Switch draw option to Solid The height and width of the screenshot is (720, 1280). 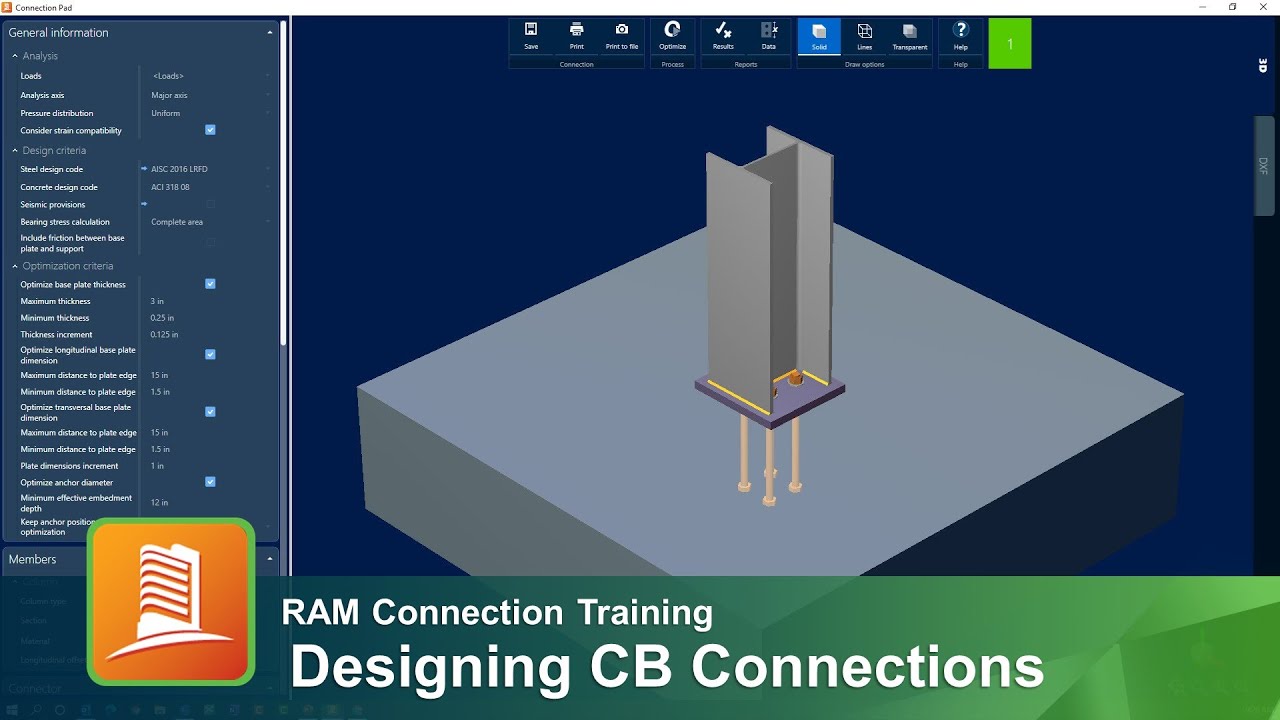819,35
